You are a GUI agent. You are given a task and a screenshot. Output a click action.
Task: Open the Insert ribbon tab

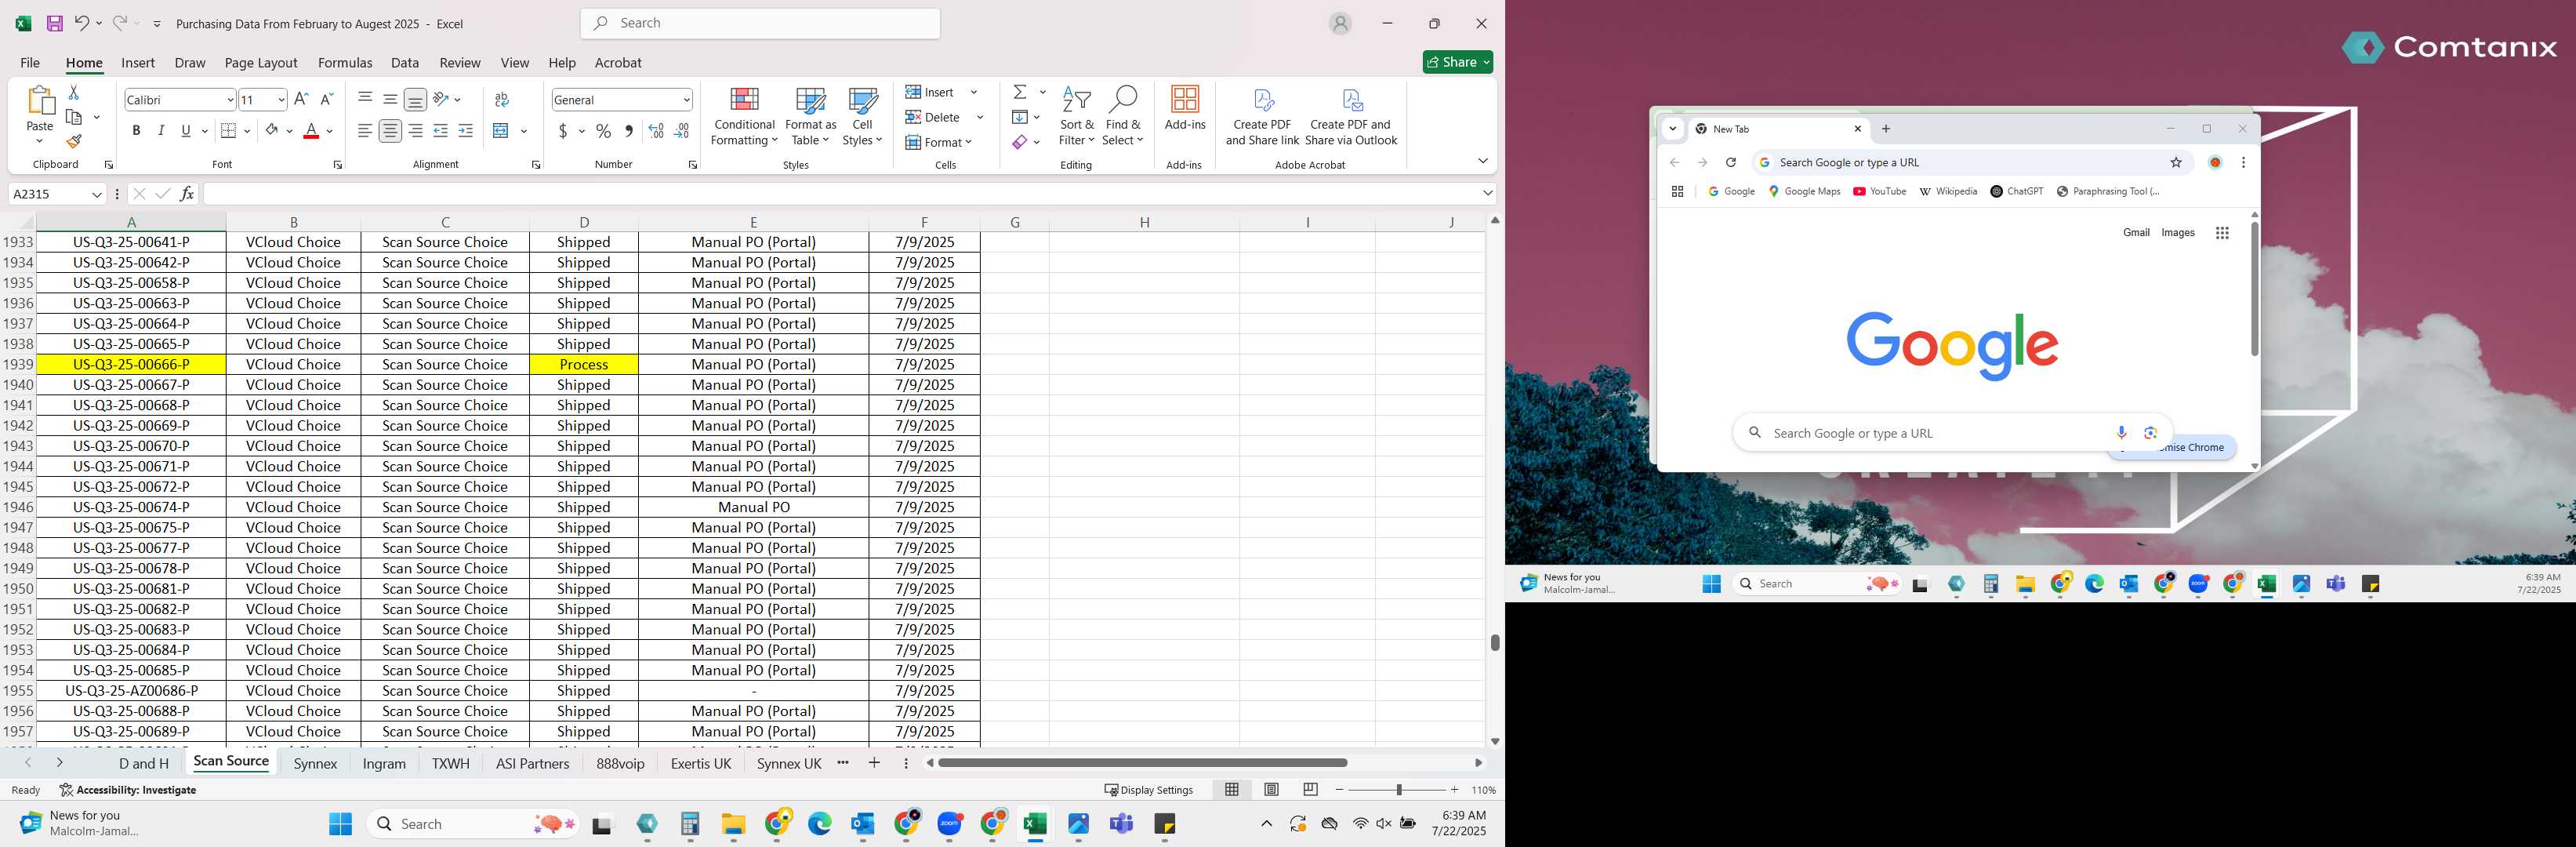(x=138, y=62)
